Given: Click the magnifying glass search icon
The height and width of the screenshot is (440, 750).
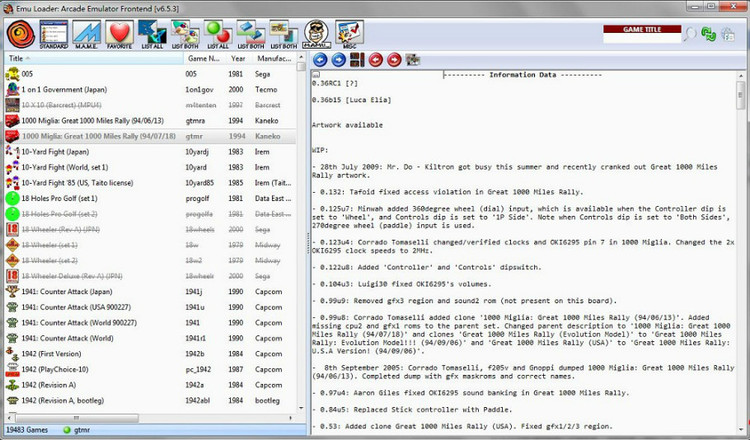Looking at the screenshot, I should coord(690,35).
